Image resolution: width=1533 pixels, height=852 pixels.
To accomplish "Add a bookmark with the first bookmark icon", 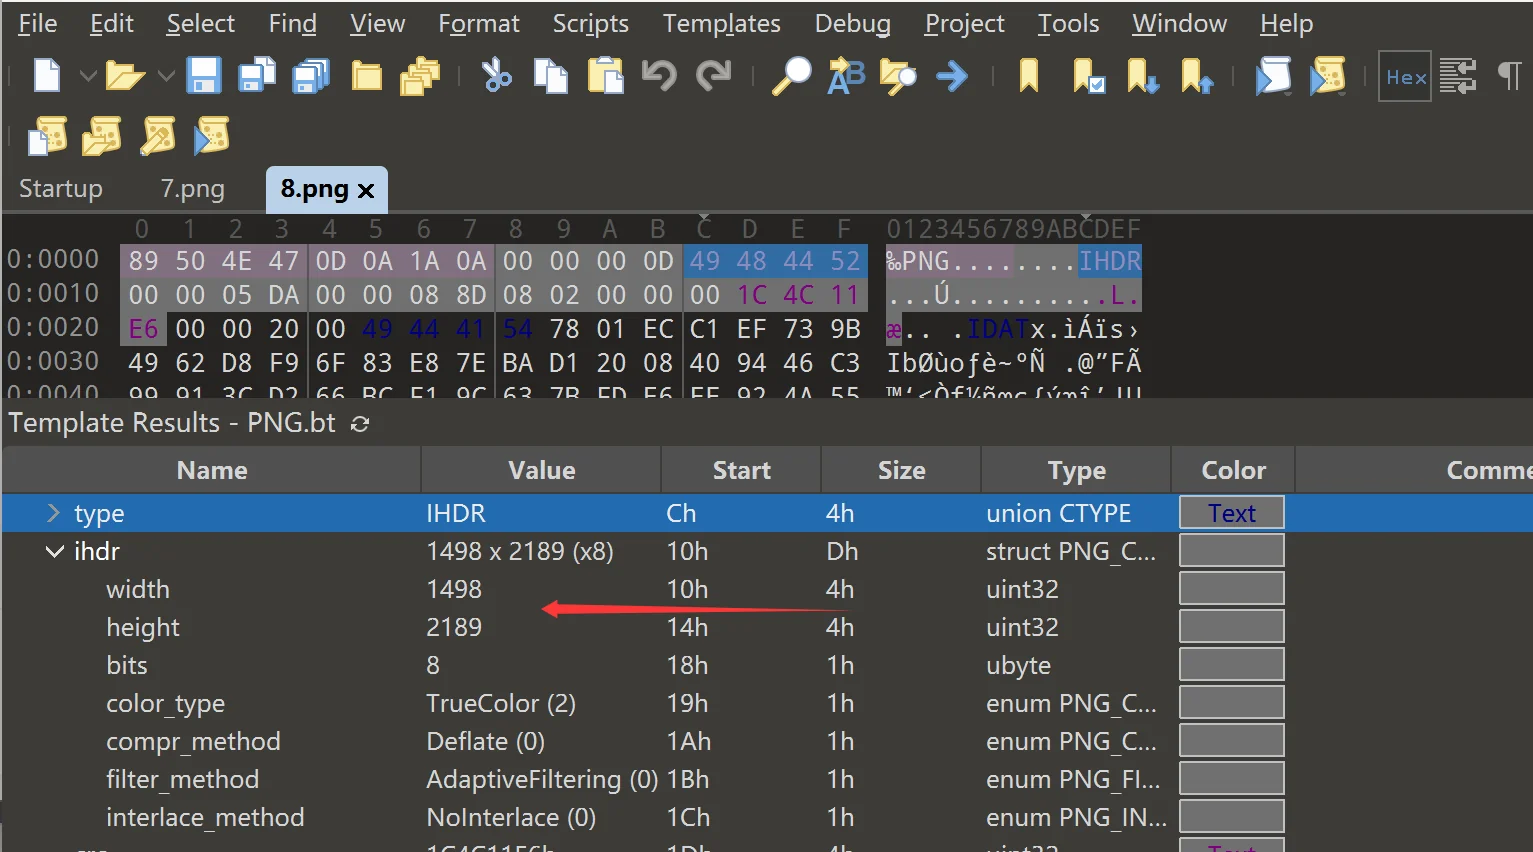I will click(1028, 76).
